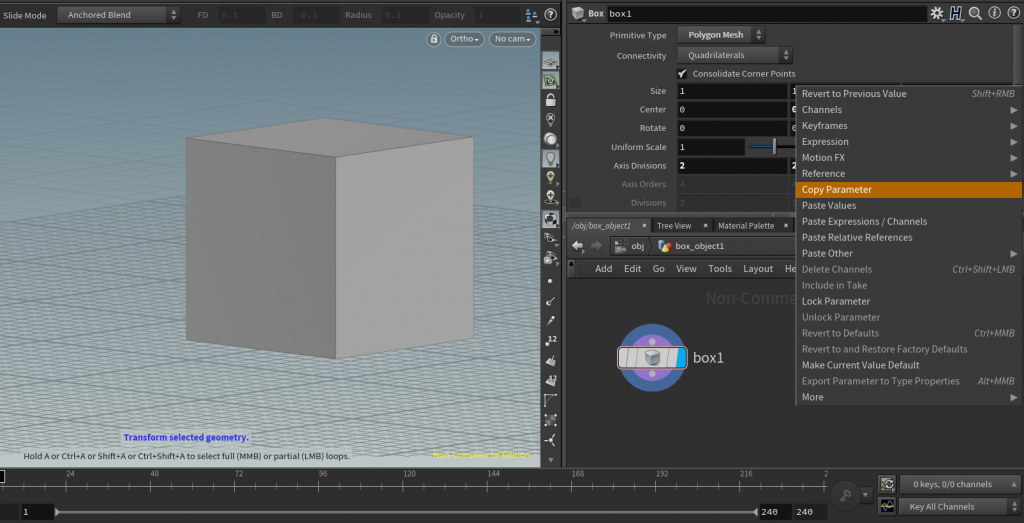
Task: Click the auto-key sync icon beside keys readout
Action: [887, 484]
